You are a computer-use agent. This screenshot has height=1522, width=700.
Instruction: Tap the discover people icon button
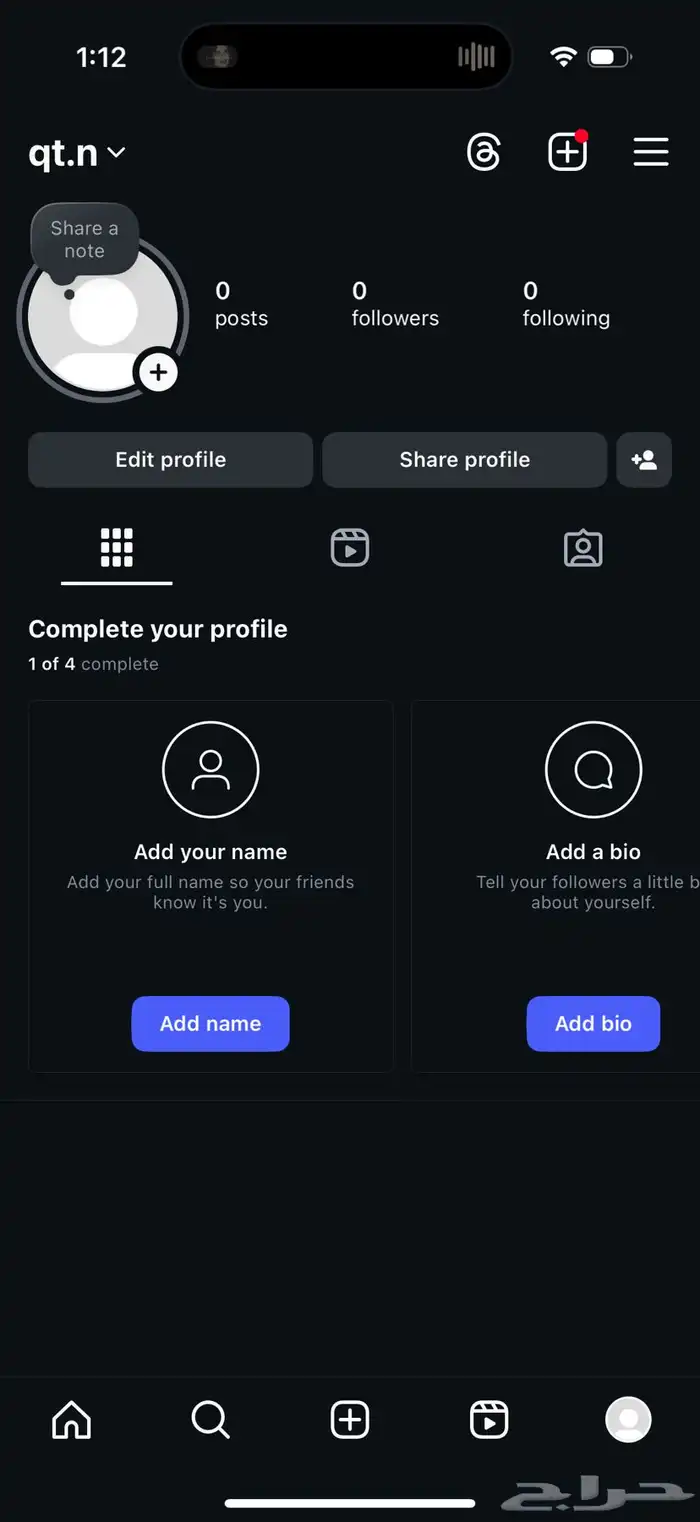point(644,460)
